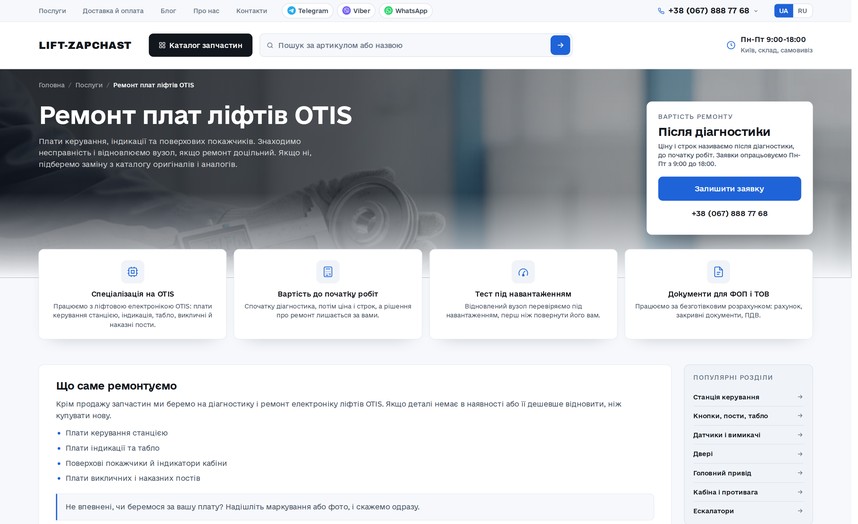Click the Не впевнені note box text

click(x=242, y=507)
